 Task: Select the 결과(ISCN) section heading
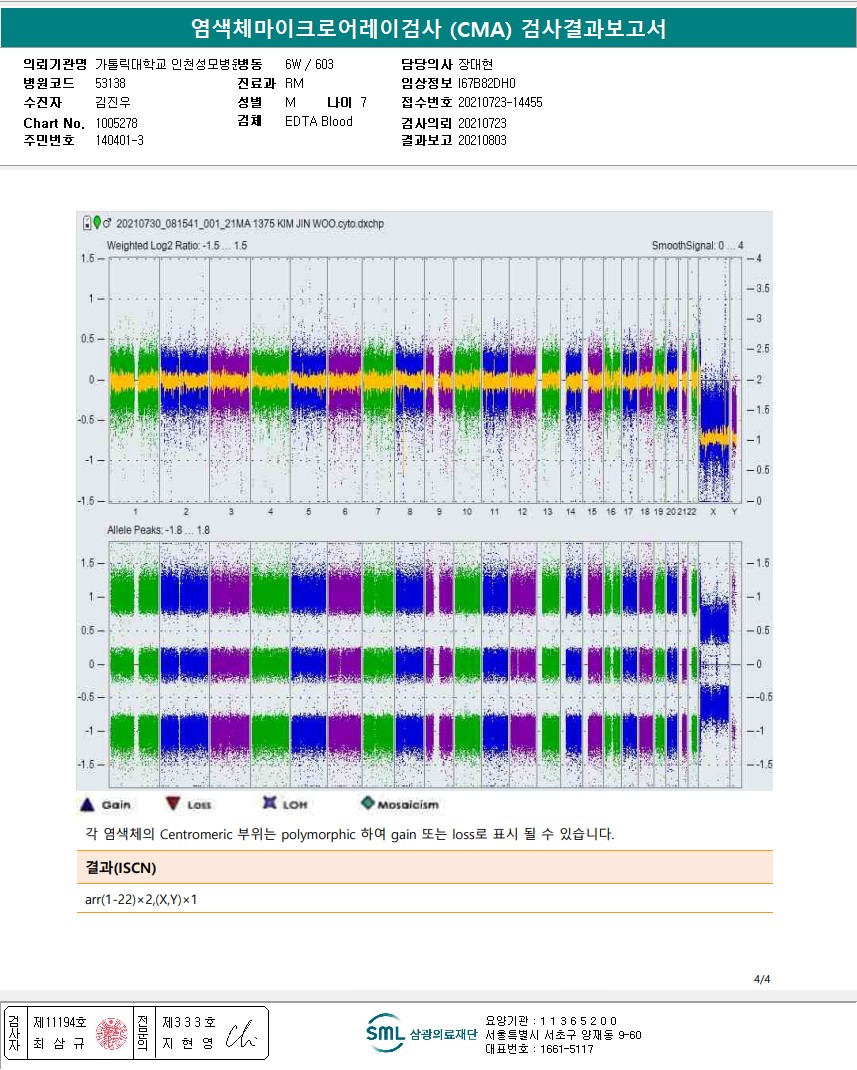point(121,868)
